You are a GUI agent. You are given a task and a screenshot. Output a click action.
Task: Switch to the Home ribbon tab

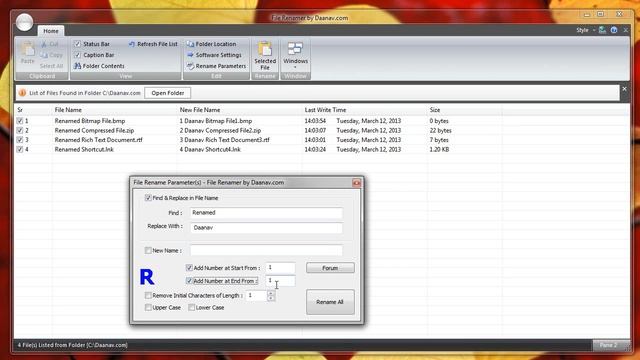(x=51, y=31)
